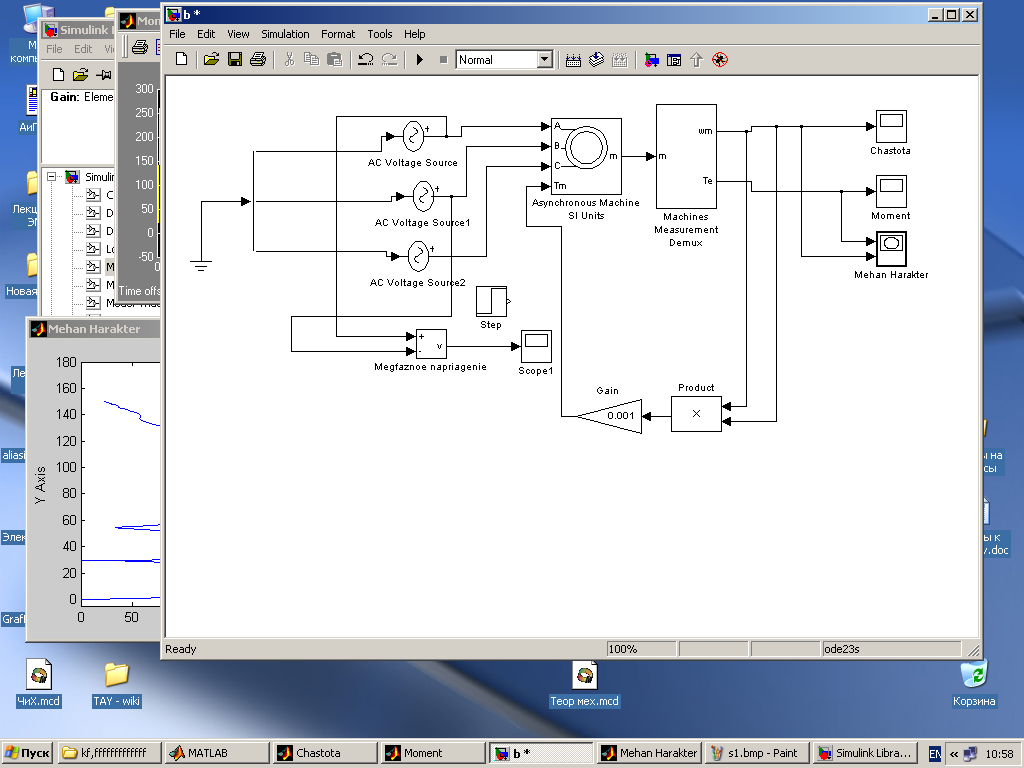Switch to Chastota window in taskbar
This screenshot has width=1024, height=768.
(x=324, y=753)
